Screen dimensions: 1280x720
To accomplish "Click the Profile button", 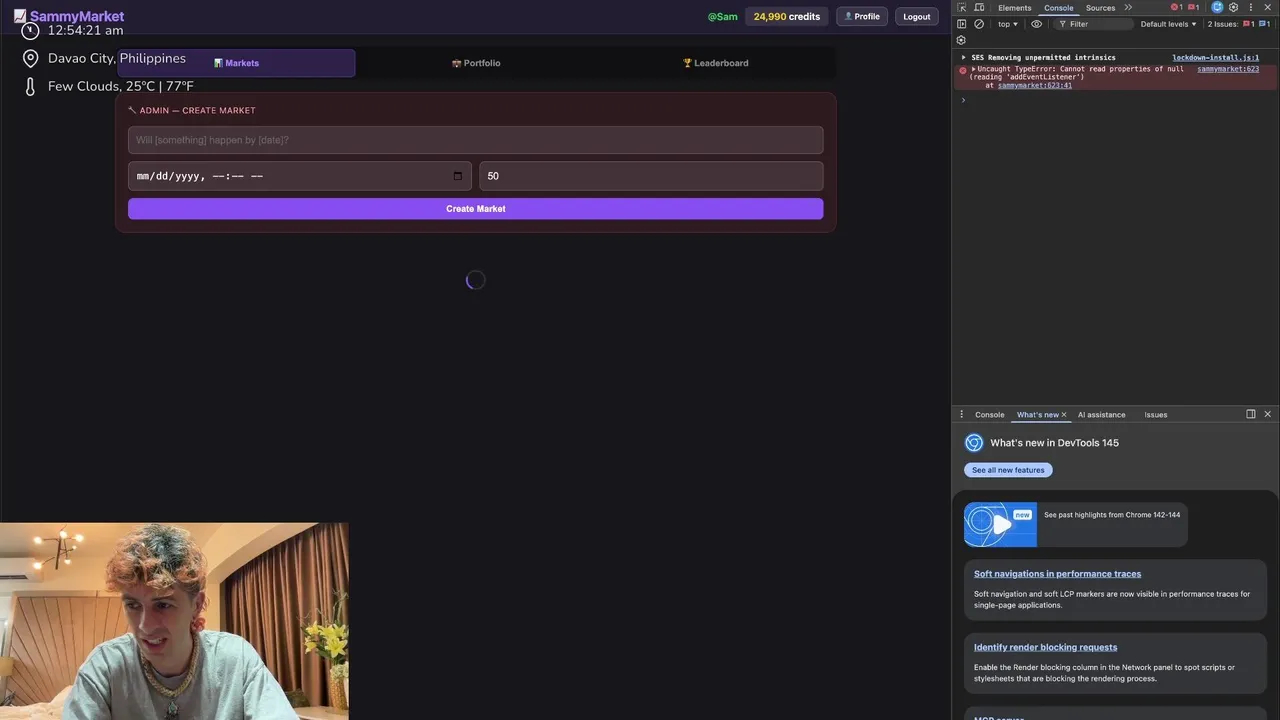I will [x=861, y=16].
